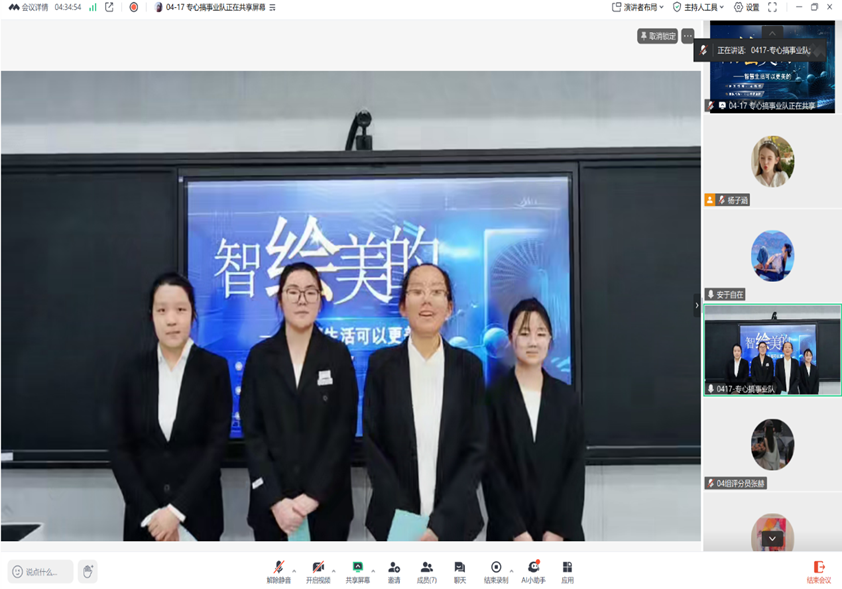Viewport: 842px width, 589px height.
Task: Select participant 安于自在 avatar tile
Action: [x=772, y=256]
